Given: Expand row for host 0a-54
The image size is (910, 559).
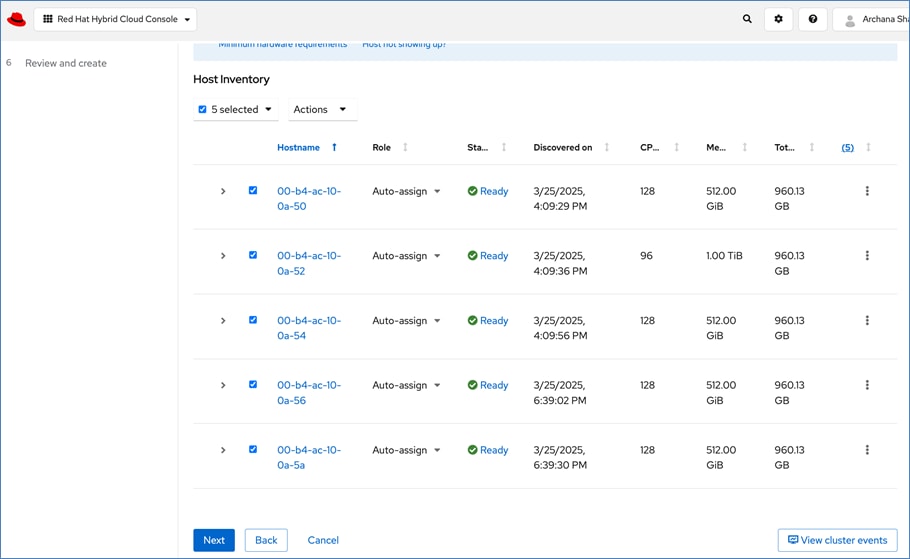Looking at the screenshot, I should 223,320.
